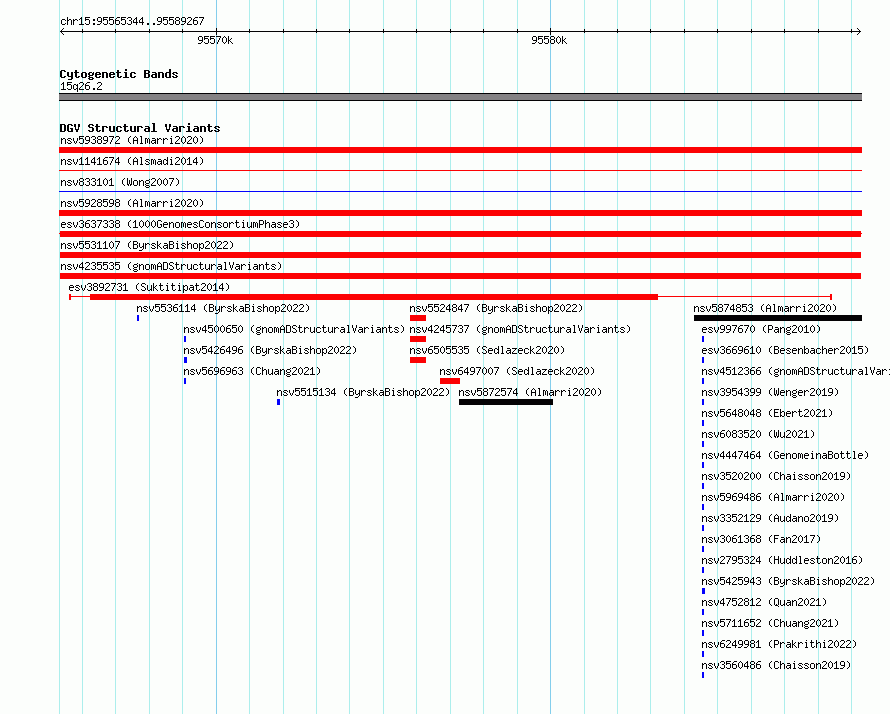
Task: Click nsv5648048 (Ebert2021) label
Action: (x=767, y=413)
